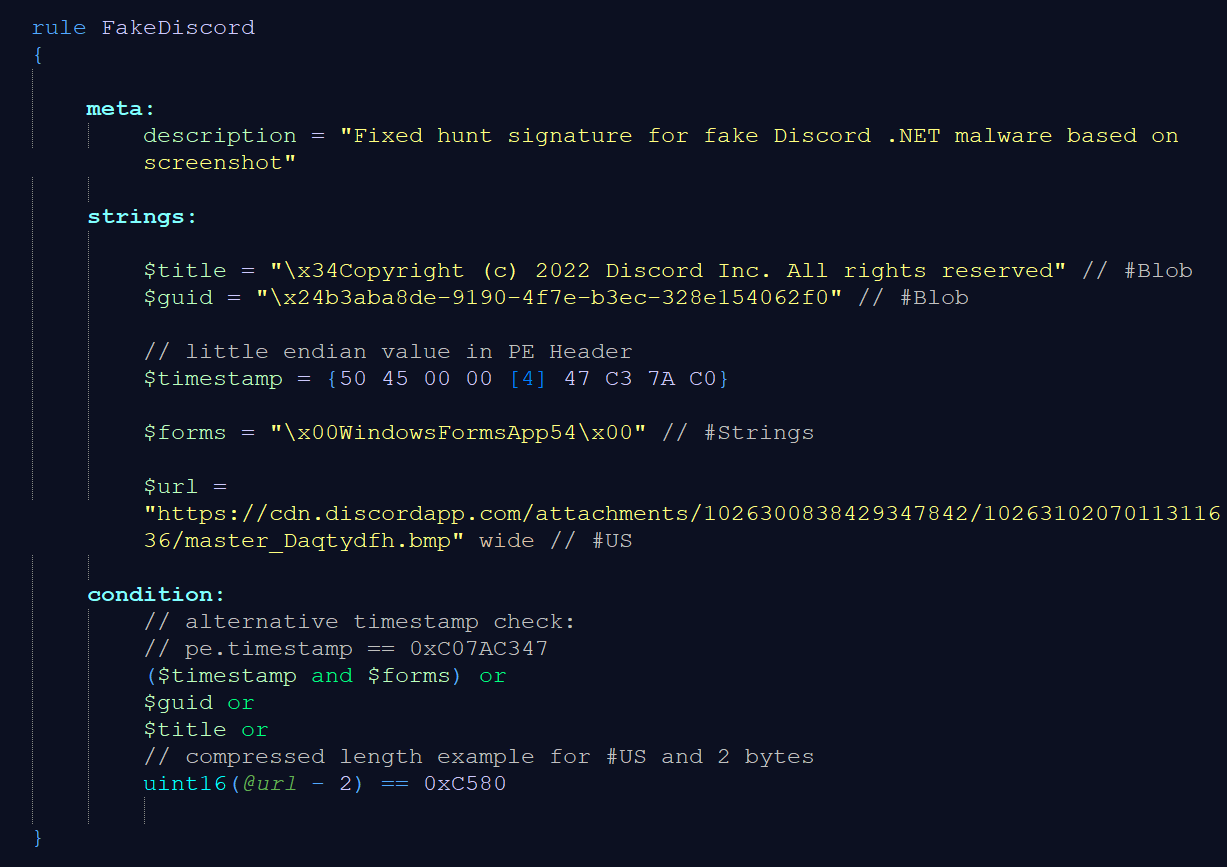Click the pe.timestamp == 0xC07AC347 comment
Image resolution: width=1227 pixels, height=867 pixels.
click(346, 649)
